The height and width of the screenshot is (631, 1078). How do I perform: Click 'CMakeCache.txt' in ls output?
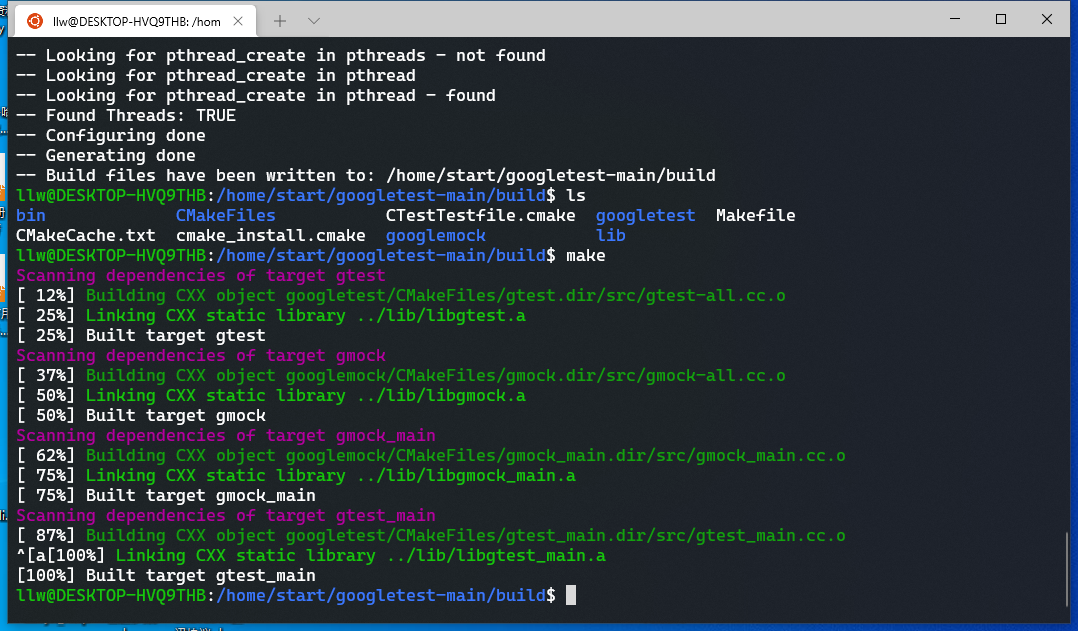coord(86,235)
